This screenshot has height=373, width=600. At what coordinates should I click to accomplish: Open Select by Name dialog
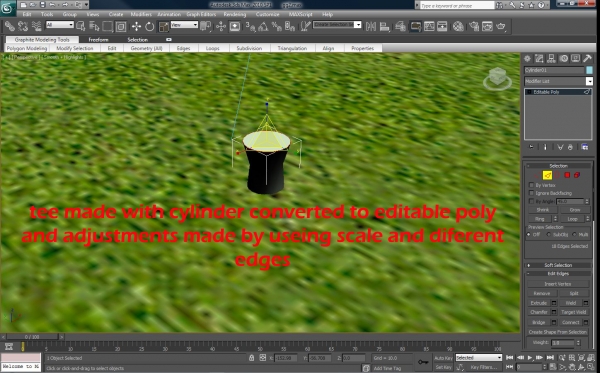click(94, 26)
